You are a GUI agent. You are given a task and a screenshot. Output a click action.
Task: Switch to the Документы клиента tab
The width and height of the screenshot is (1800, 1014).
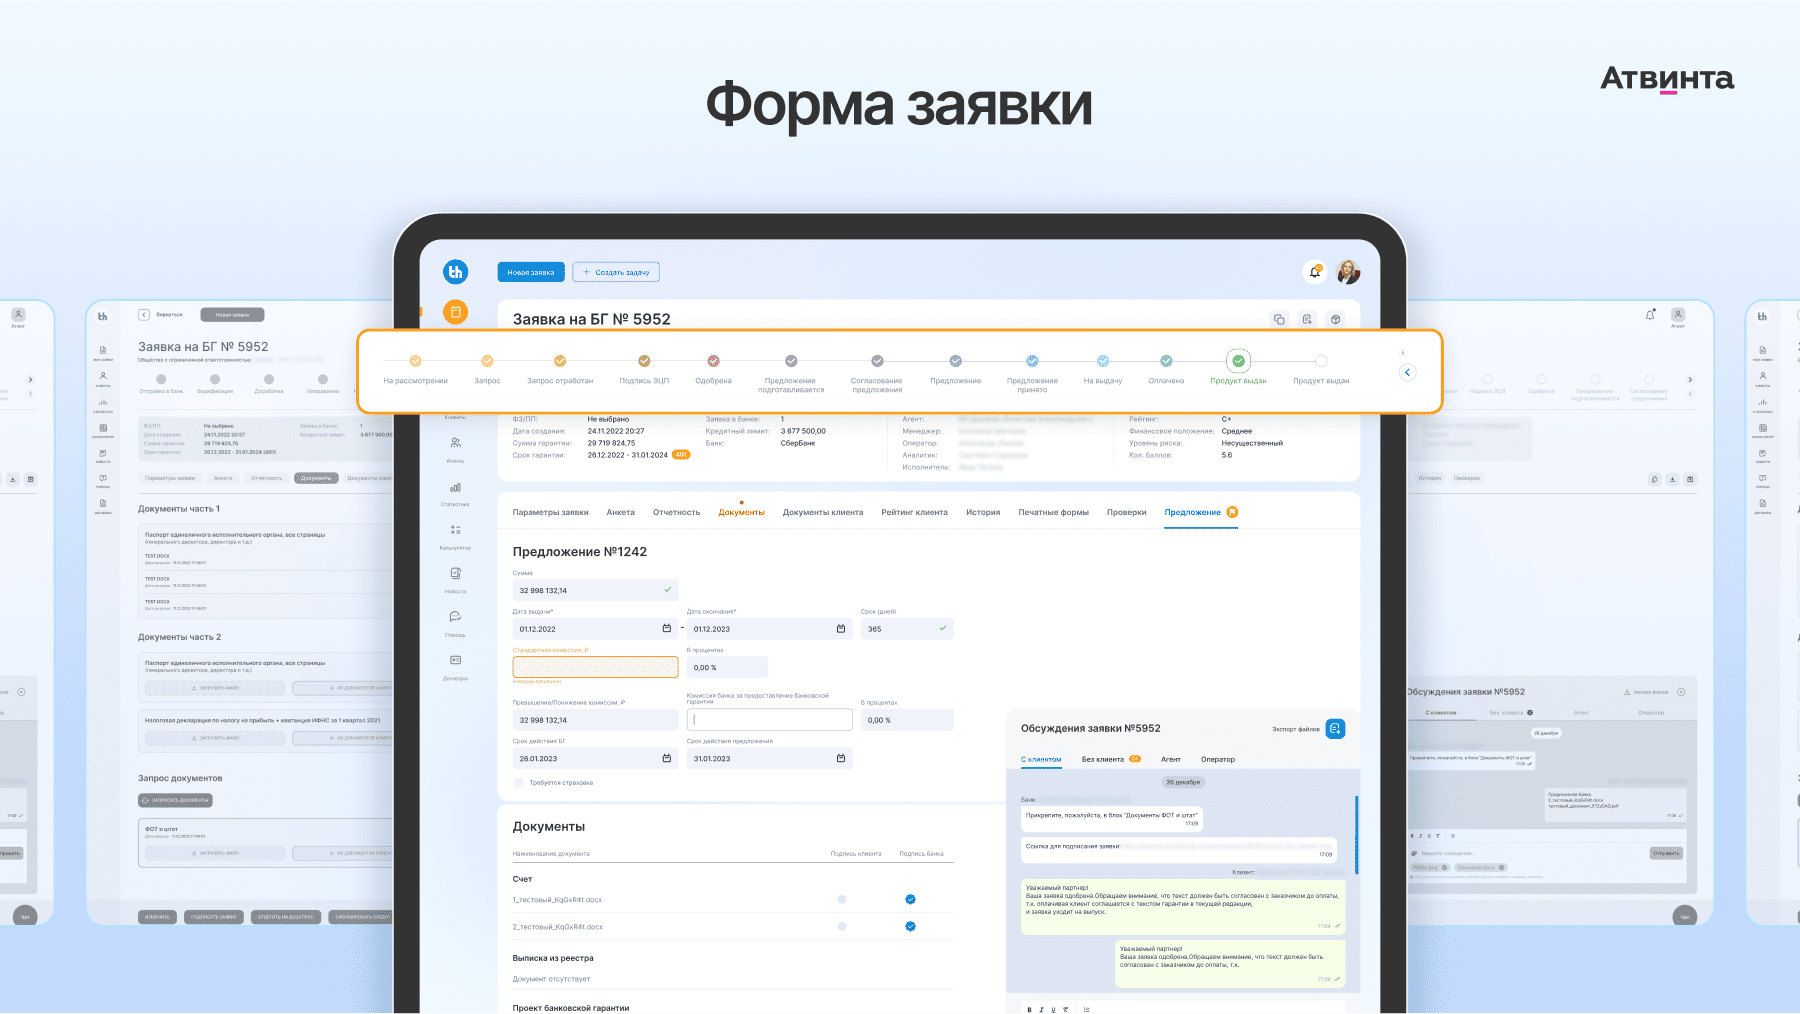[822, 512]
